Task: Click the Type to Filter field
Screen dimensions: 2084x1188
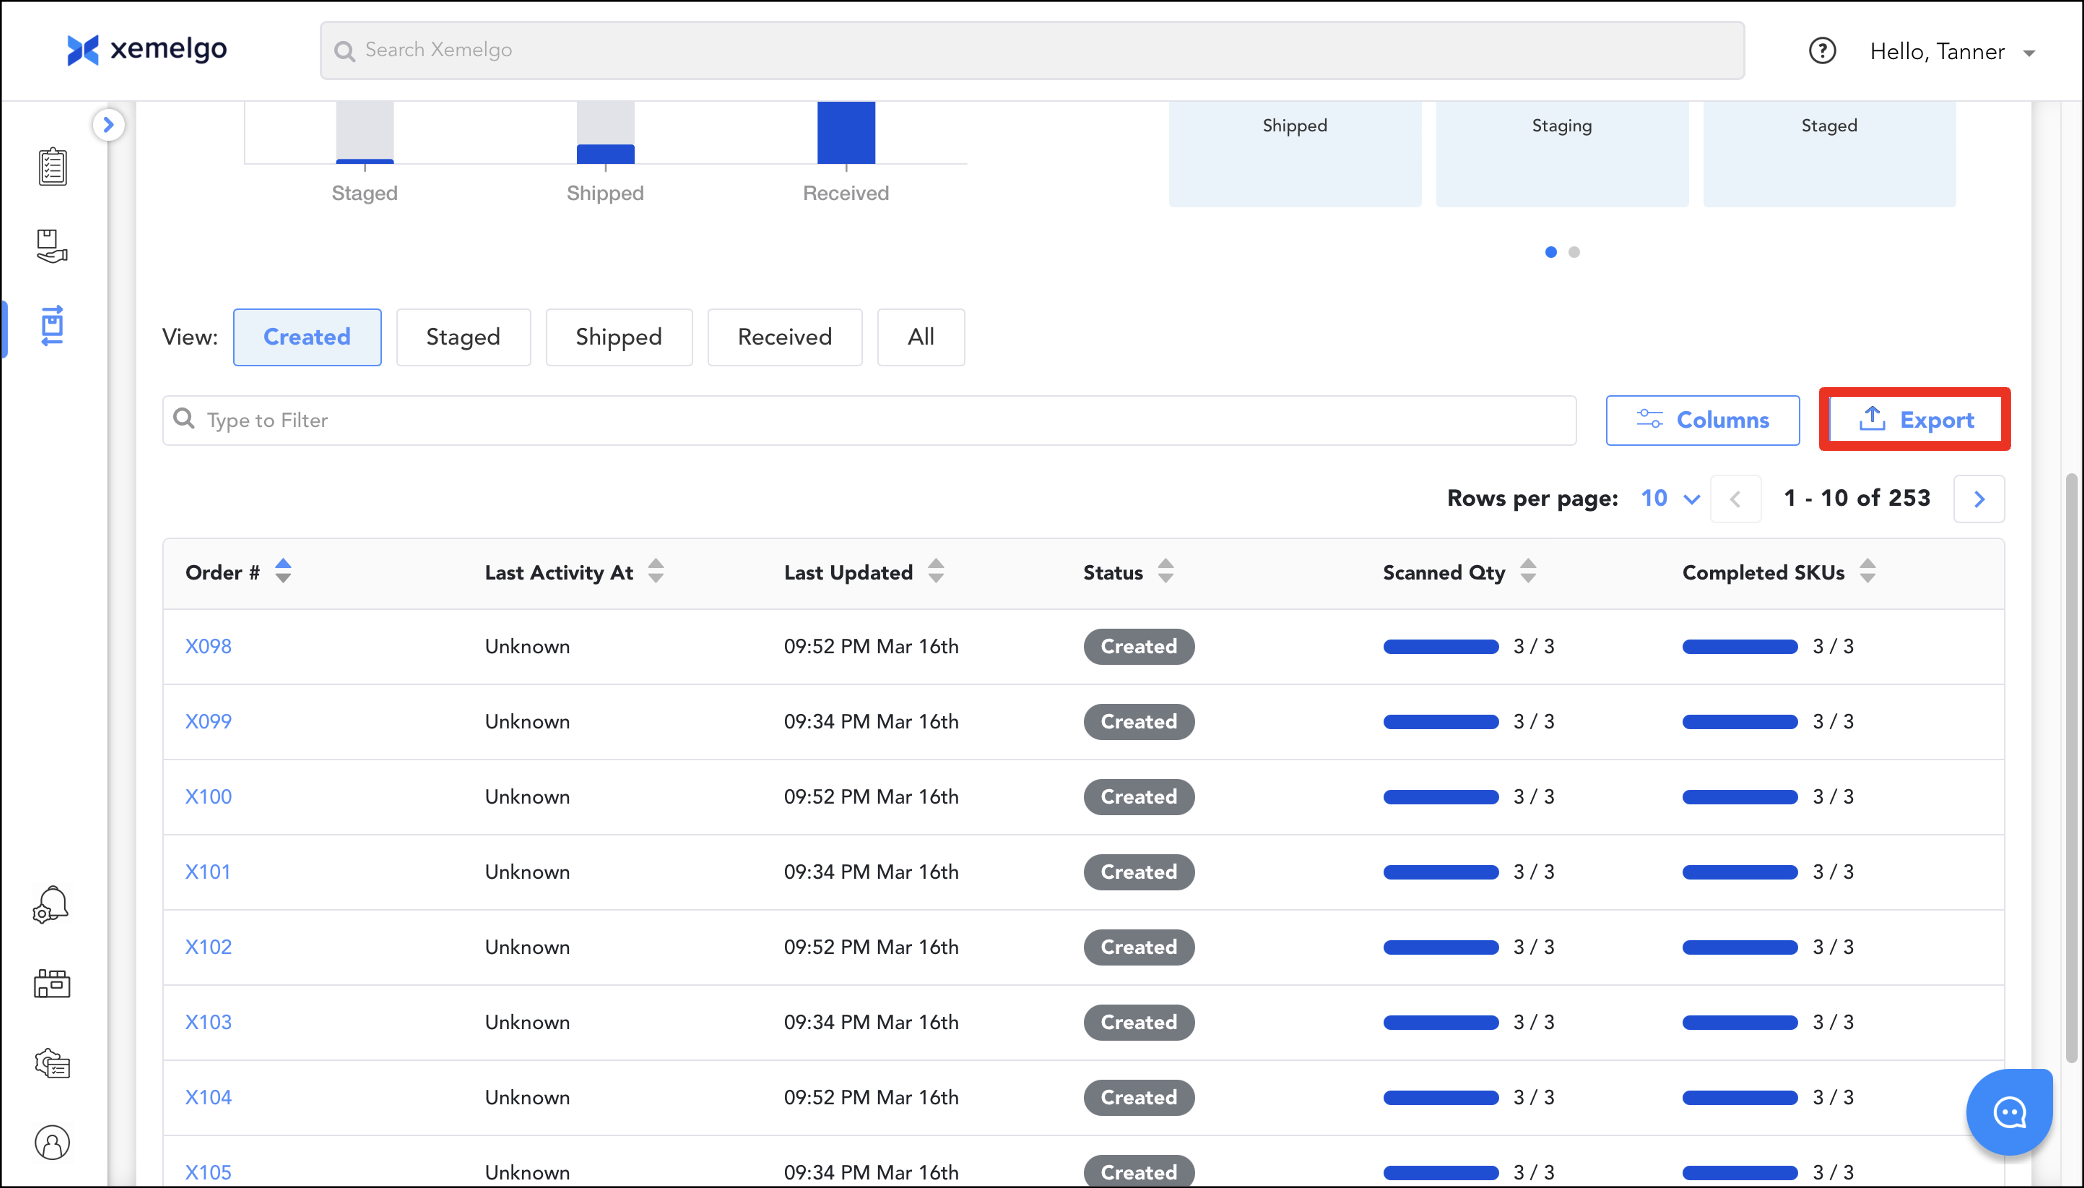Action: point(868,420)
